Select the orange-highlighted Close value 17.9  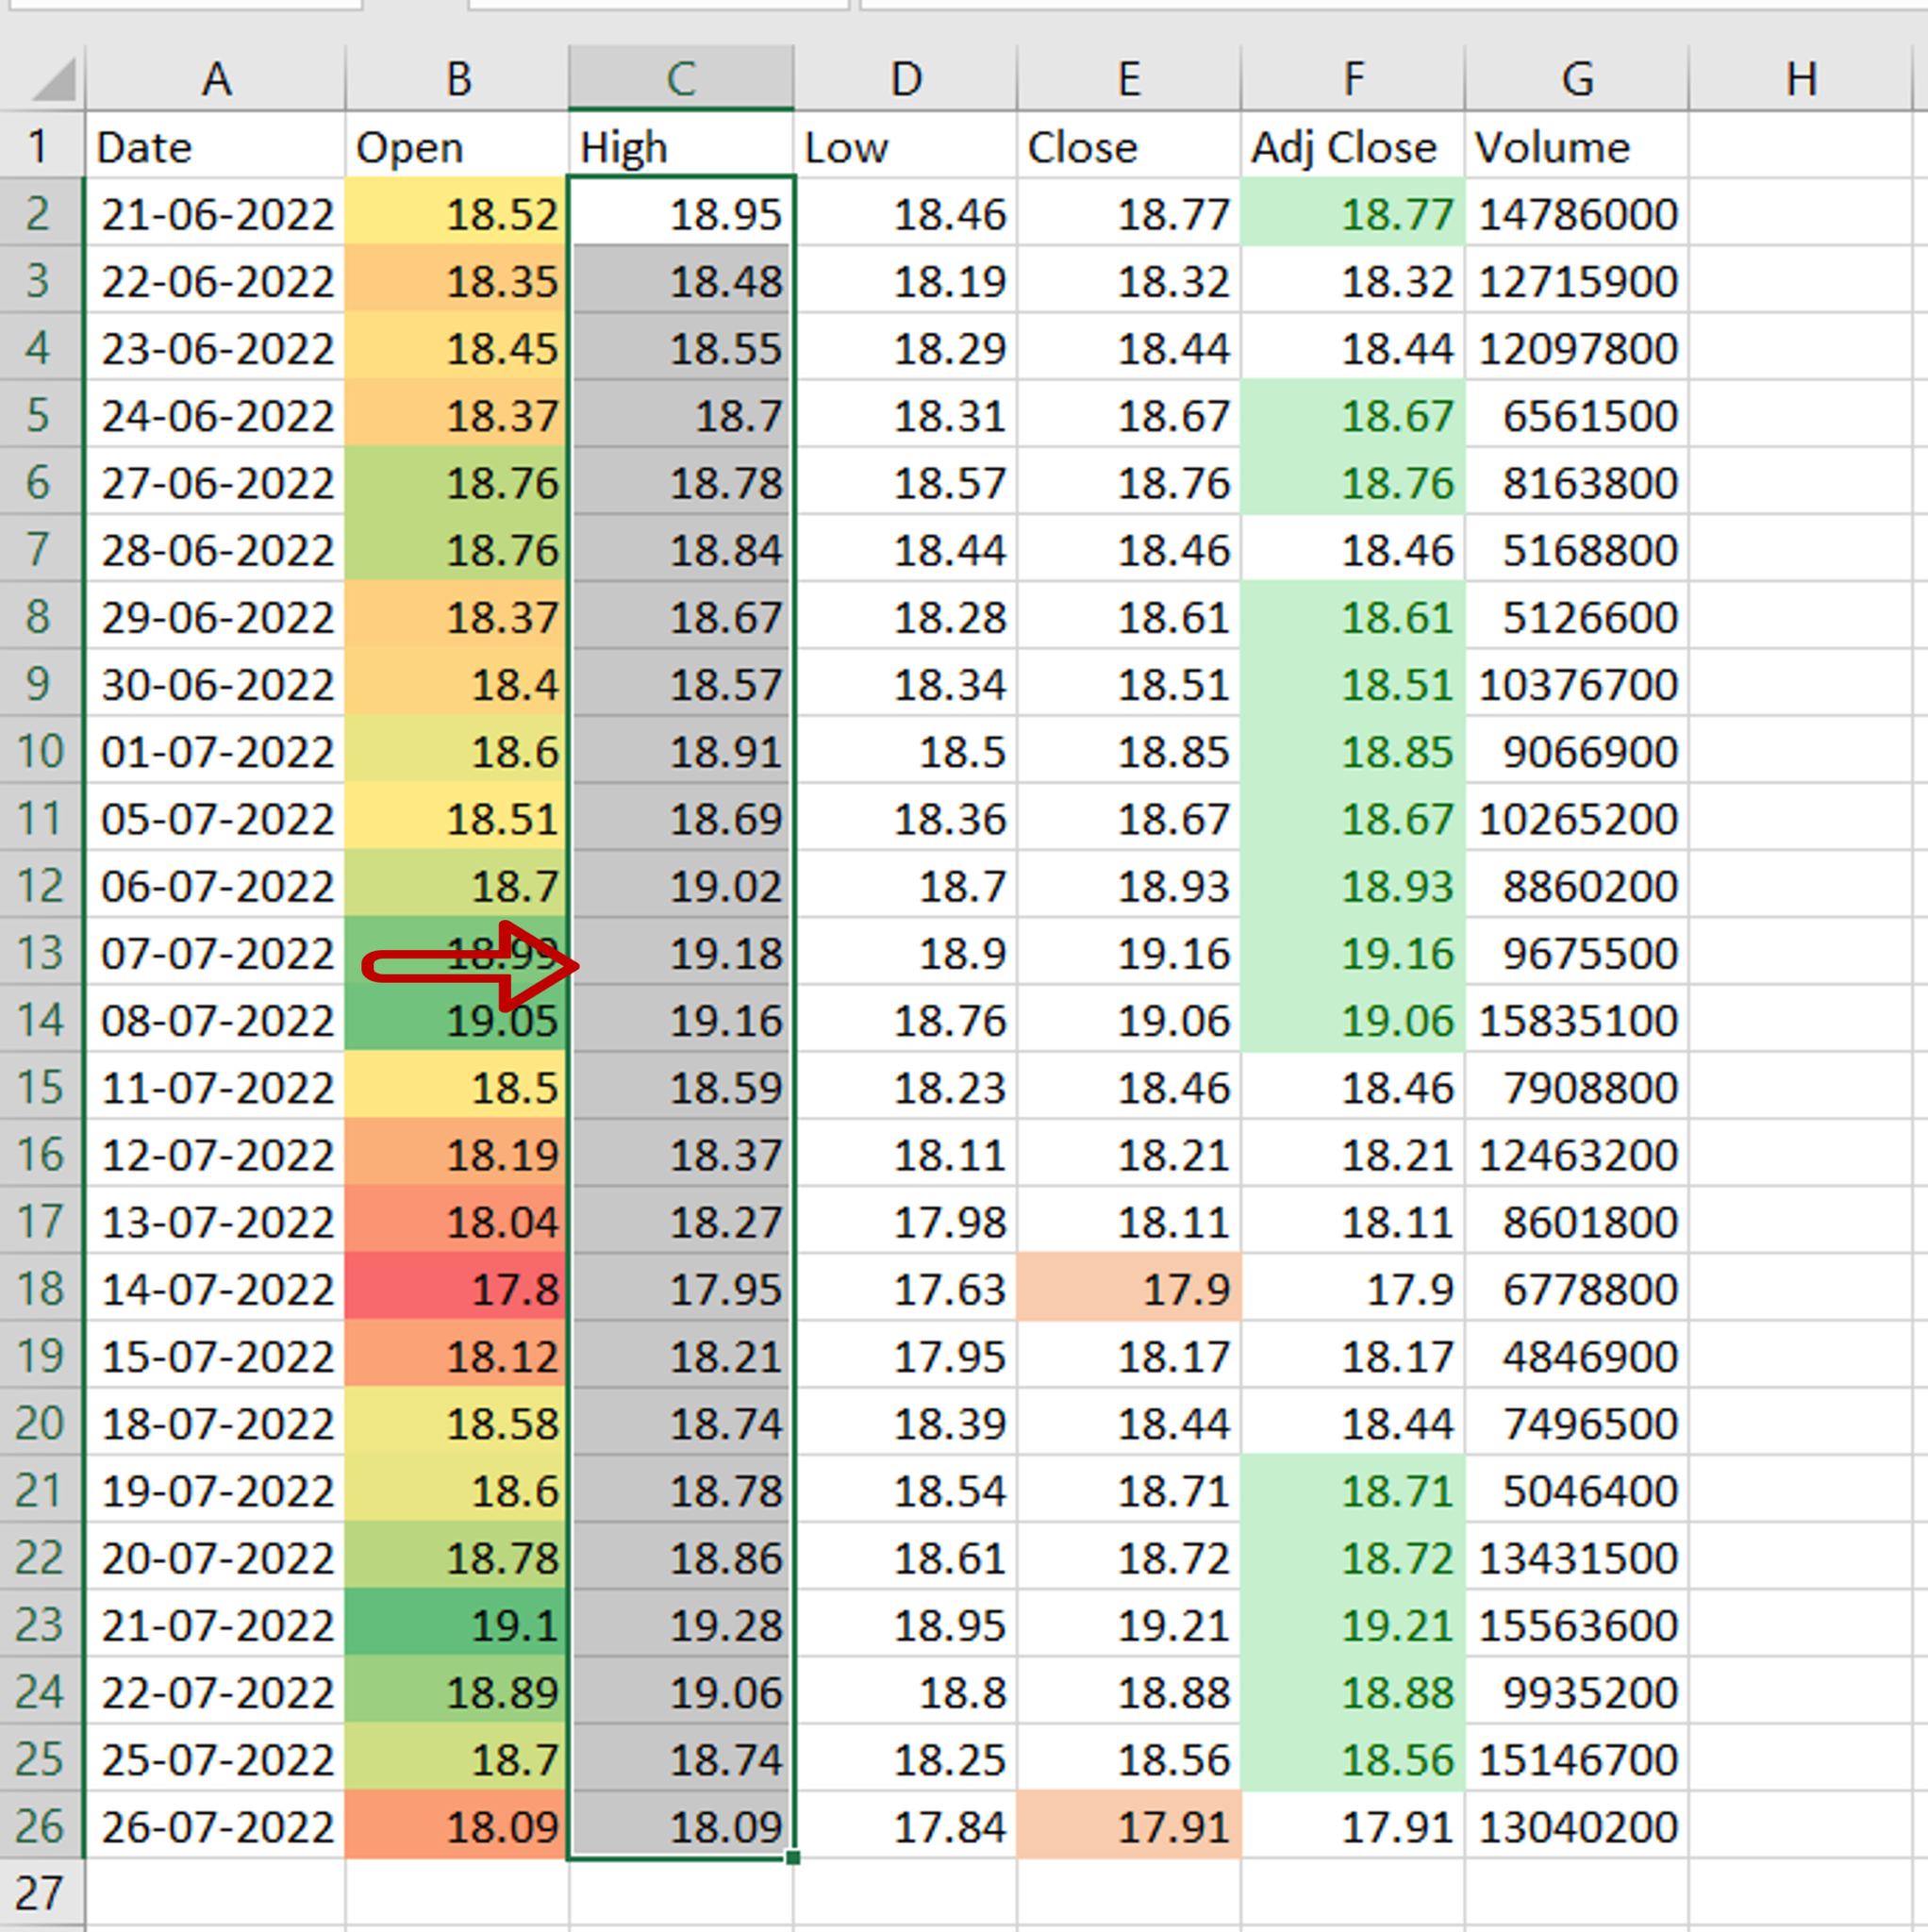pyautogui.click(x=1128, y=1290)
